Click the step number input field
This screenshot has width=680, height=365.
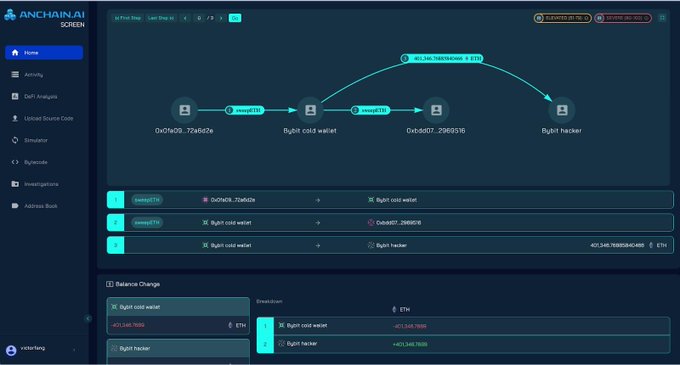[x=199, y=18]
